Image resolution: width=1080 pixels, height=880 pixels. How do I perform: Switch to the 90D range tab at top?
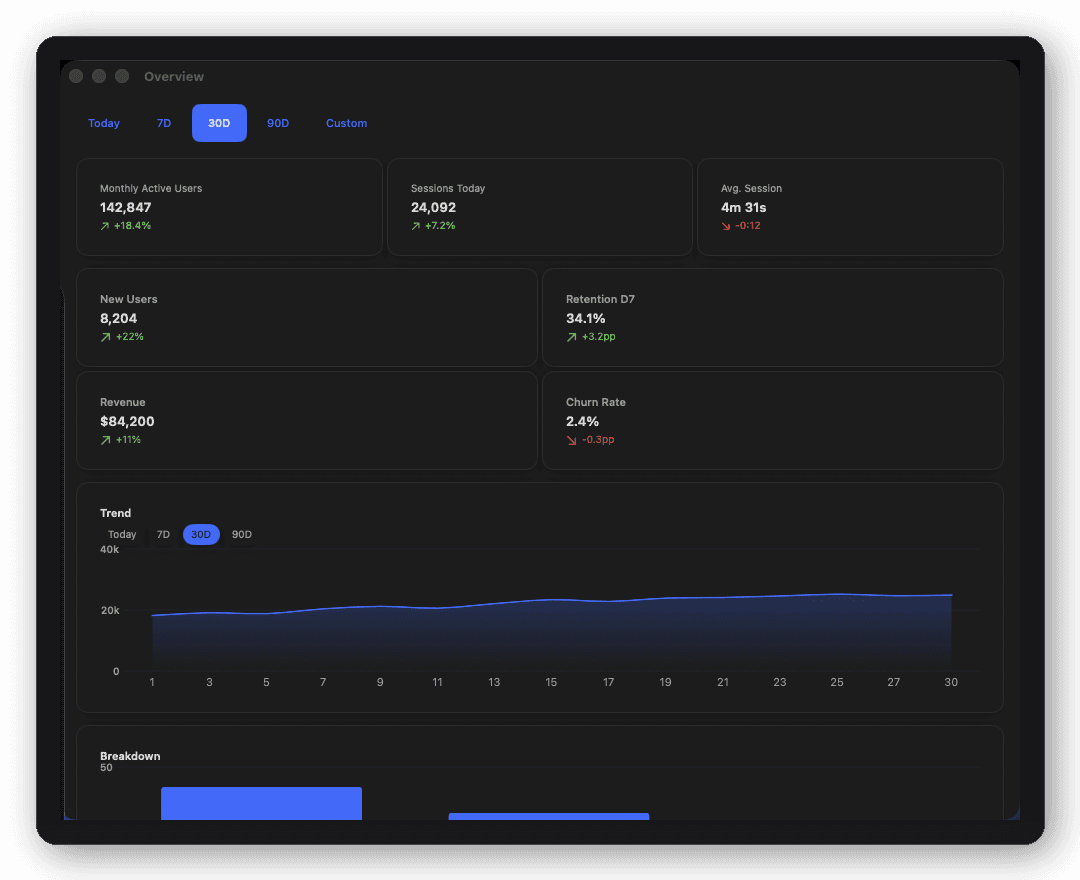tap(278, 123)
